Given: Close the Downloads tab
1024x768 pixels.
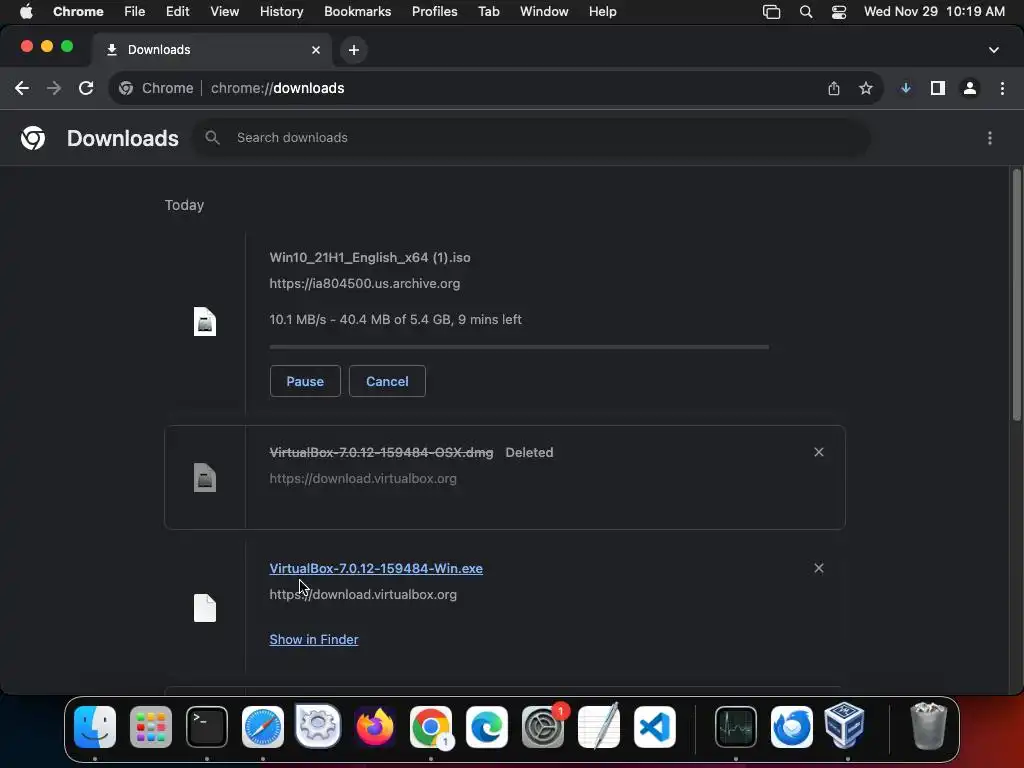Looking at the screenshot, I should 316,50.
